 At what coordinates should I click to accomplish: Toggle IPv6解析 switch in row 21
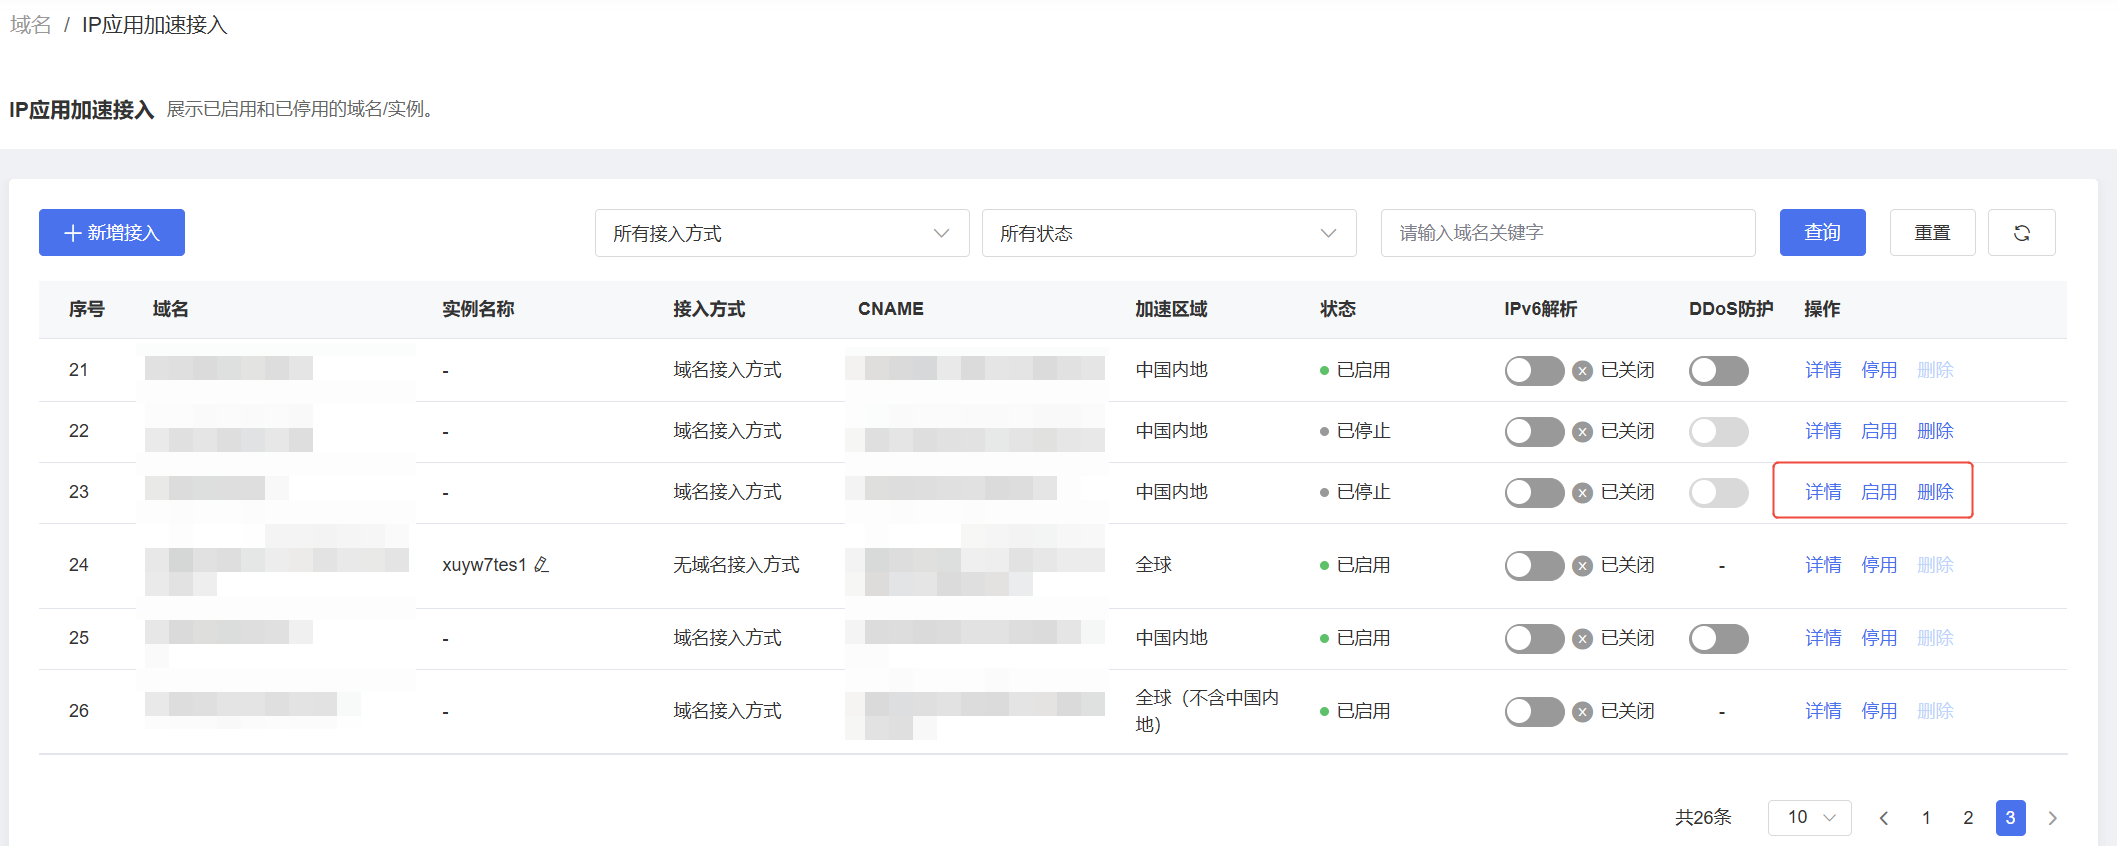1534,371
